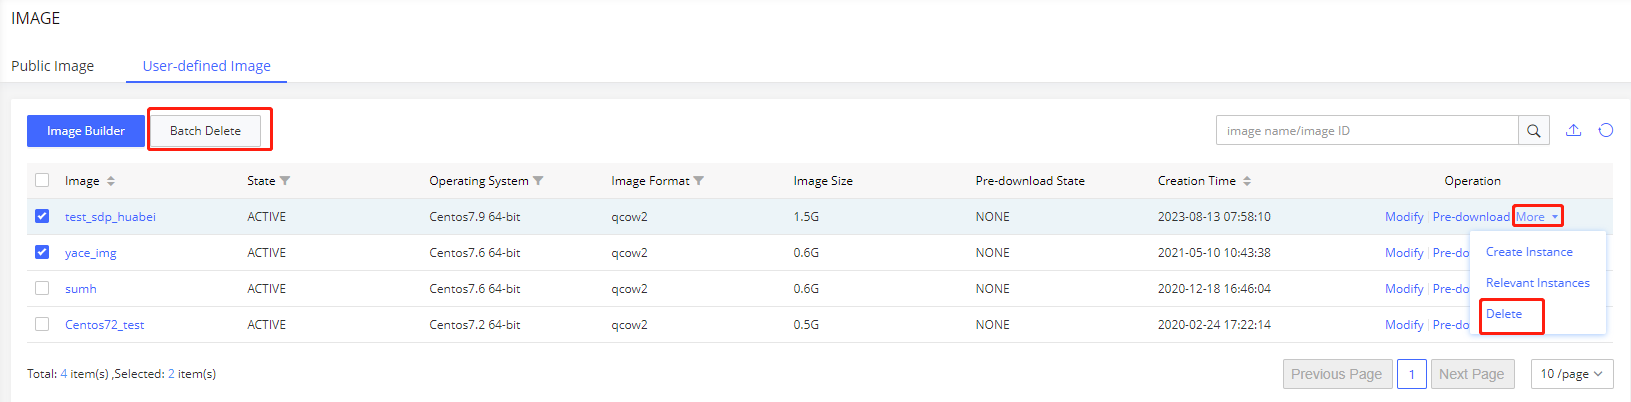This screenshot has height=402, width=1631.
Task: Choose Delete from the More menu
Action: [1504, 314]
